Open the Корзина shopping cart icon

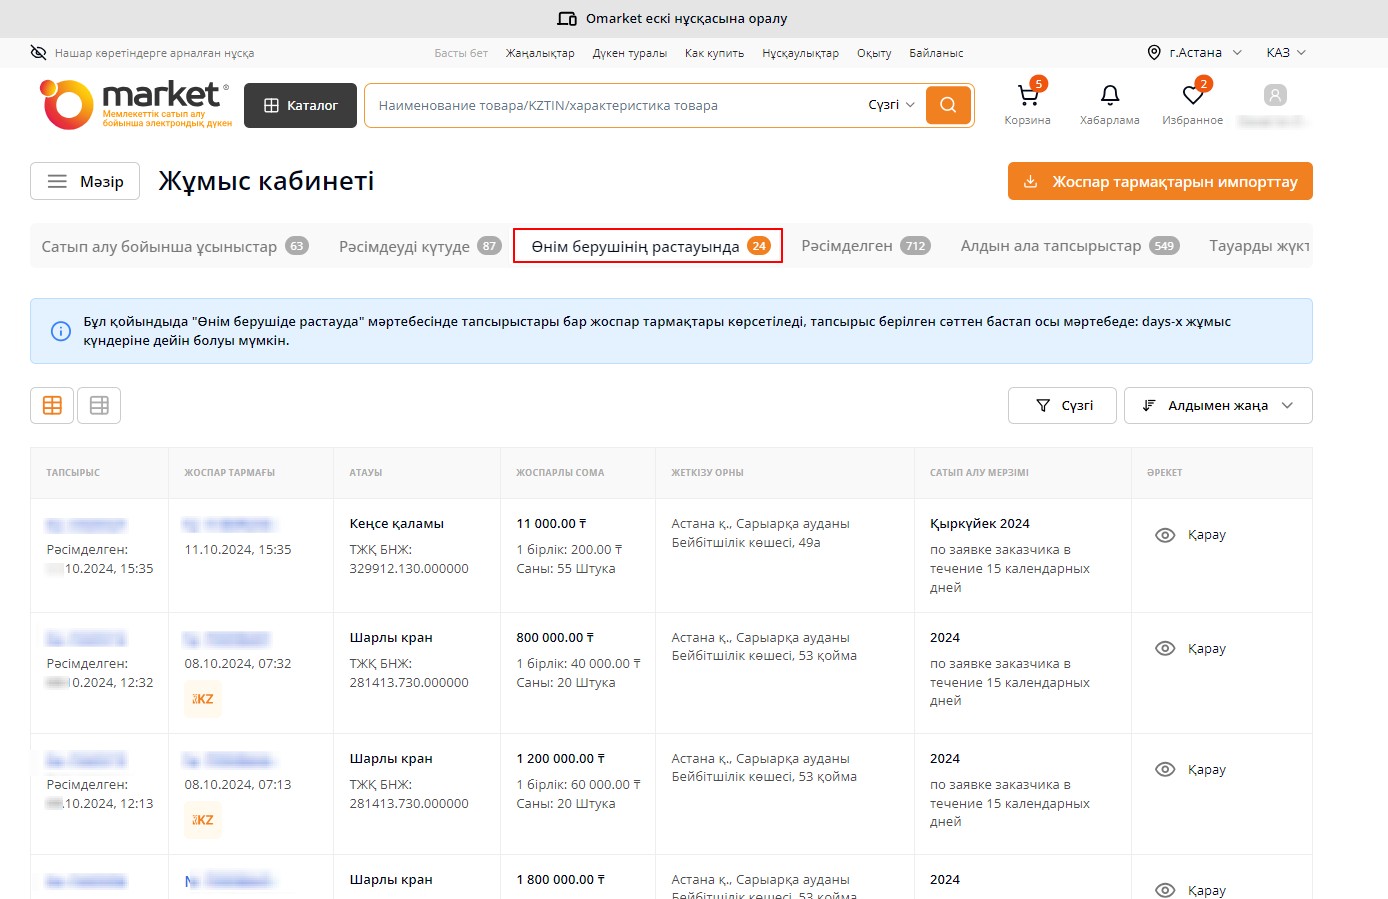click(x=1027, y=97)
